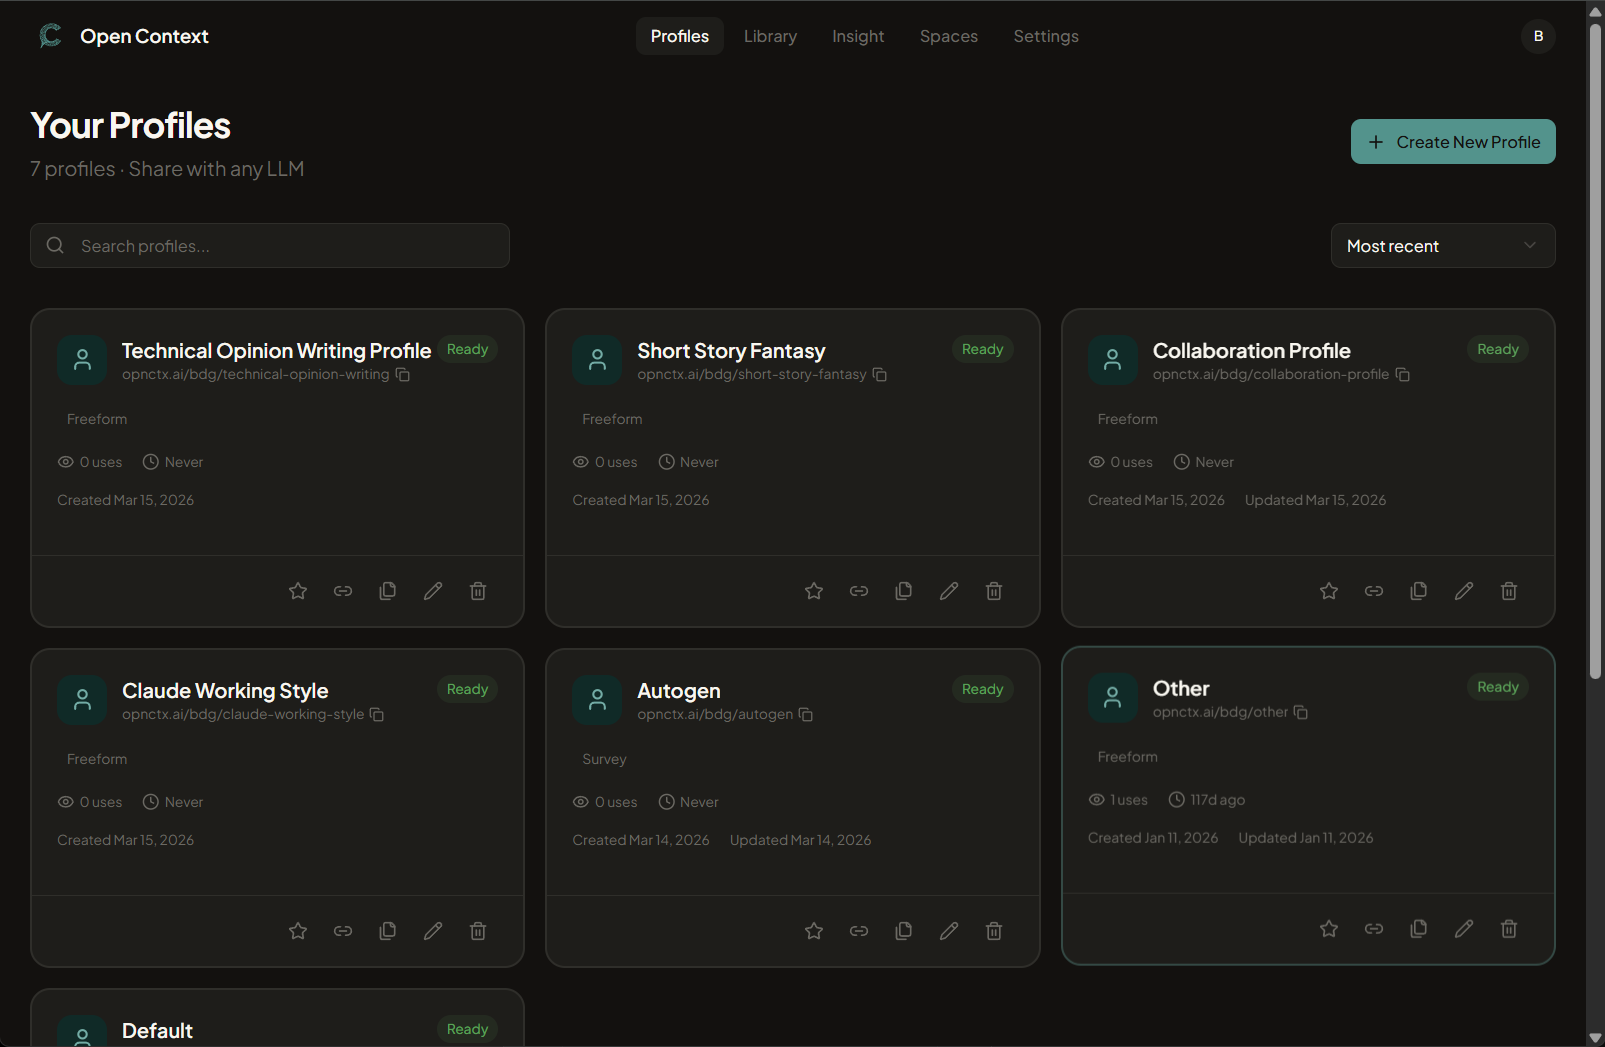Screen dimensions: 1605x1047
Task: Click Created Jan 11, 2026 text
Action: 1153,838
